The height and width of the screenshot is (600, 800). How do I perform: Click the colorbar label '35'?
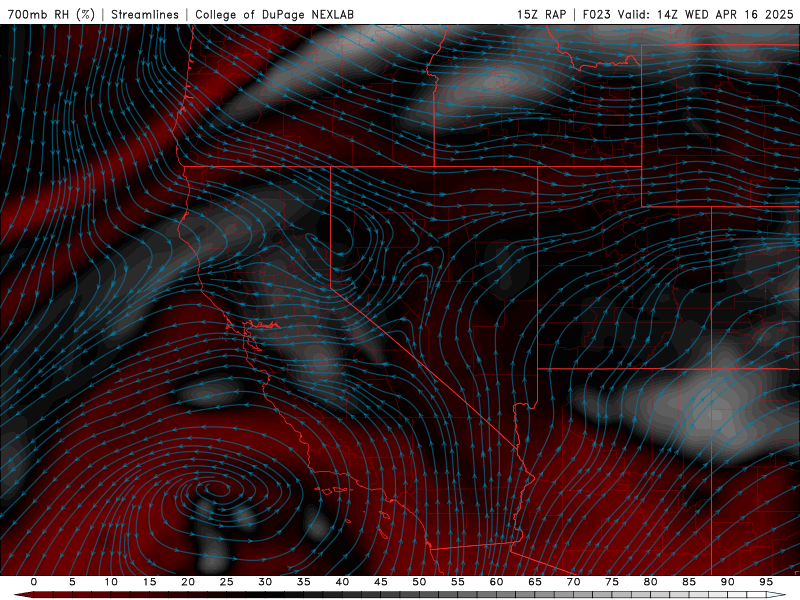tap(304, 582)
